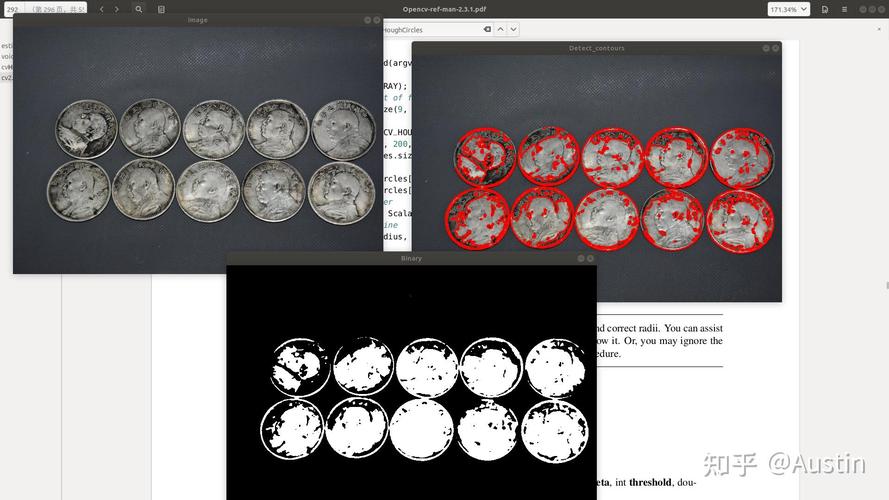Go to the next page arrow

[117, 9]
